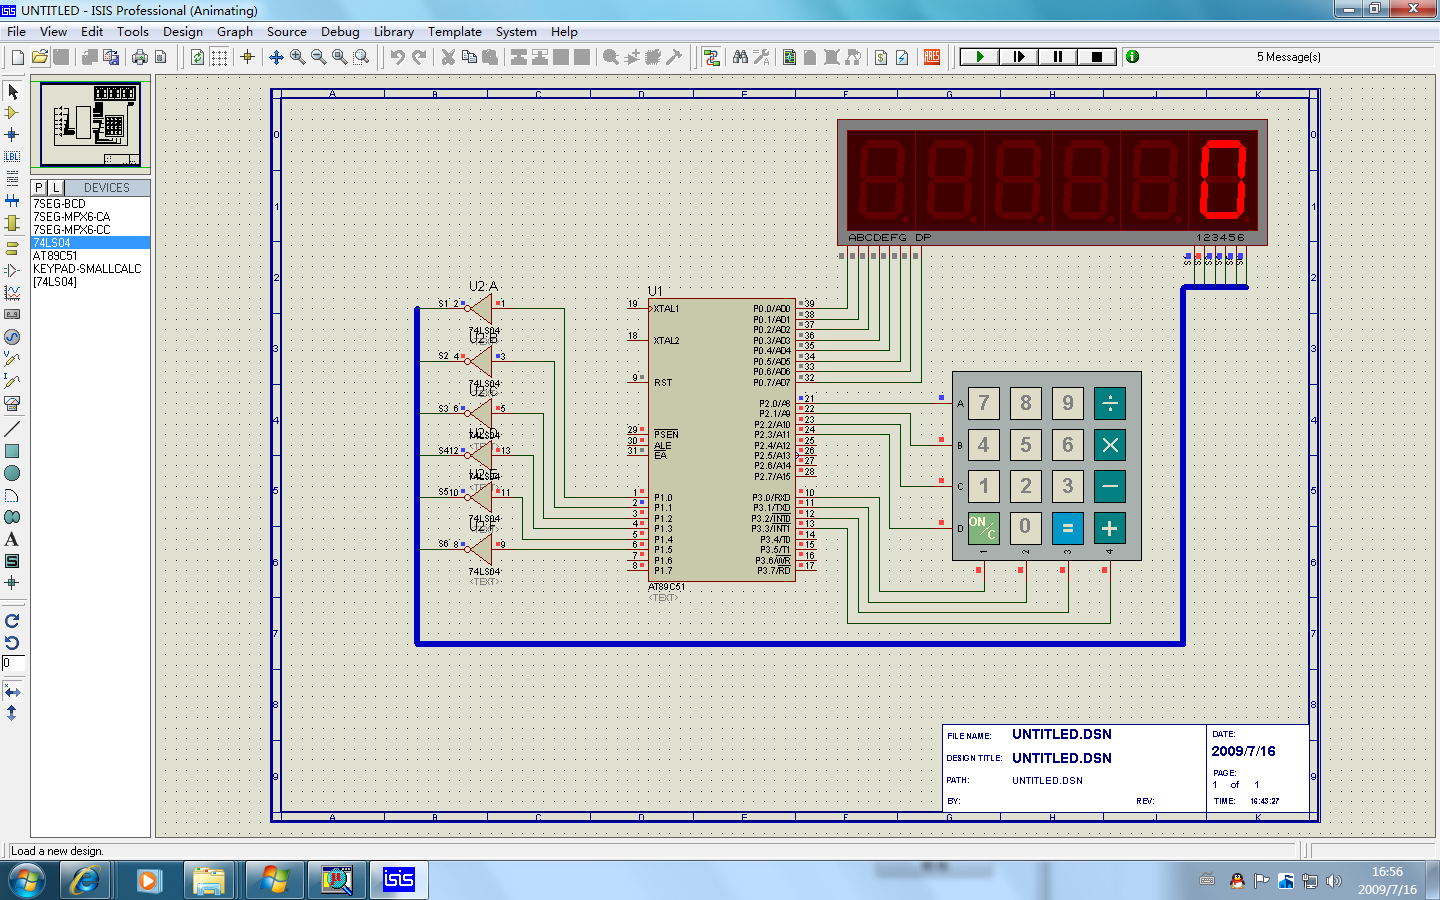Click the Step simulation button
1440x900 pixels.
1018,57
